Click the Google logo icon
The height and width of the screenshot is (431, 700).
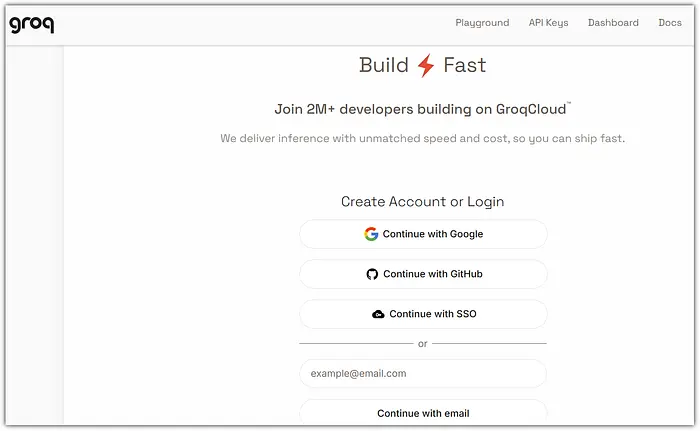click(371, 234)
